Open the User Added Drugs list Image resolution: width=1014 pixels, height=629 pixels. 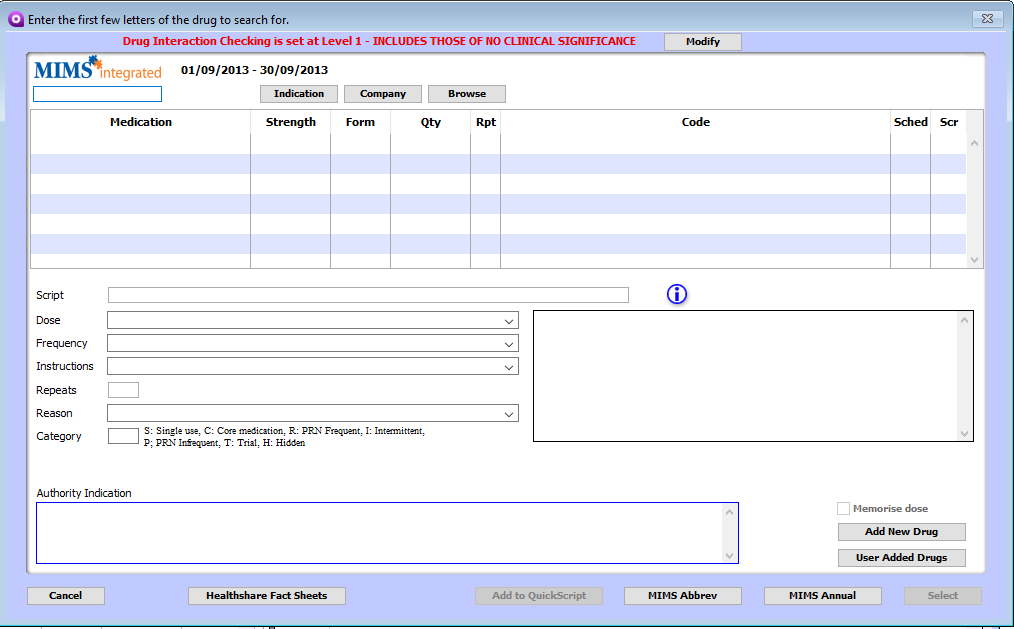tap(901, 557)
